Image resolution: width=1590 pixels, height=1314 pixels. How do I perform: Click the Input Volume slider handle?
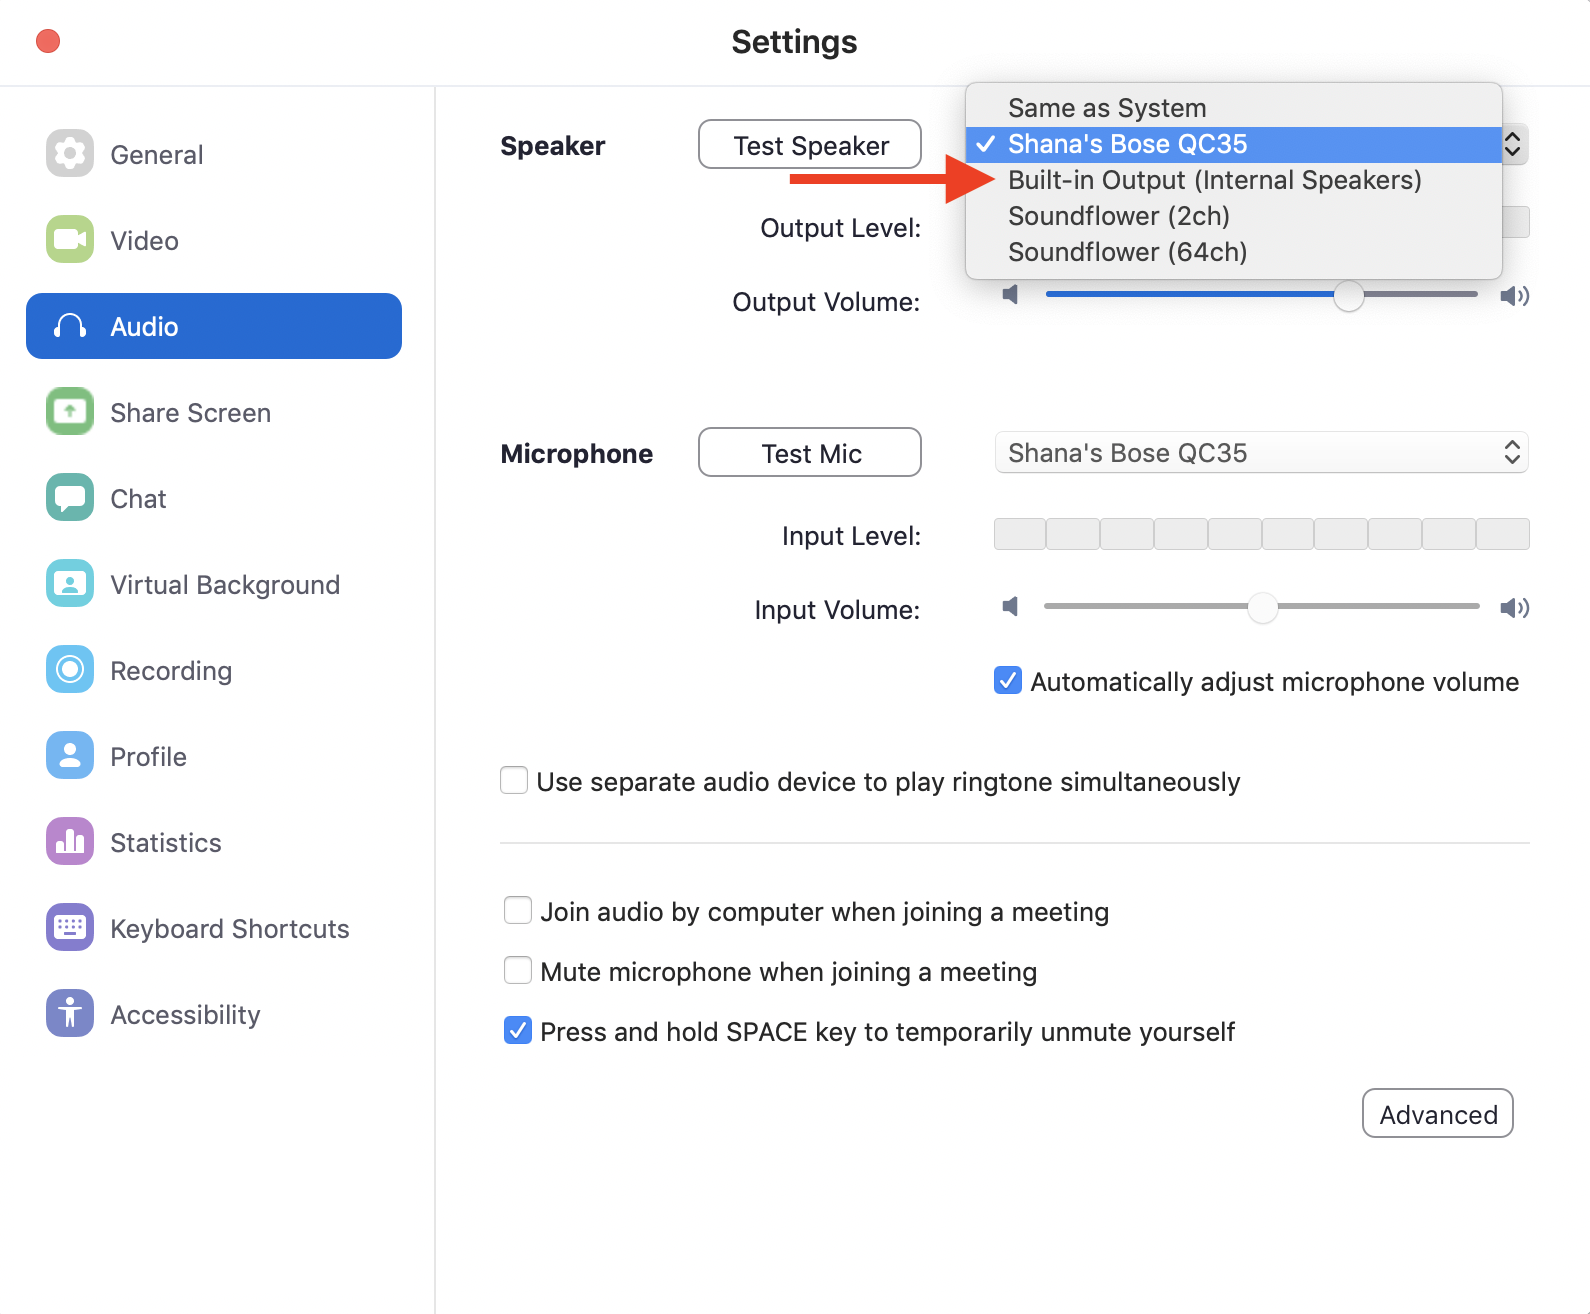pyautogui.click(x=1263, y=607)
